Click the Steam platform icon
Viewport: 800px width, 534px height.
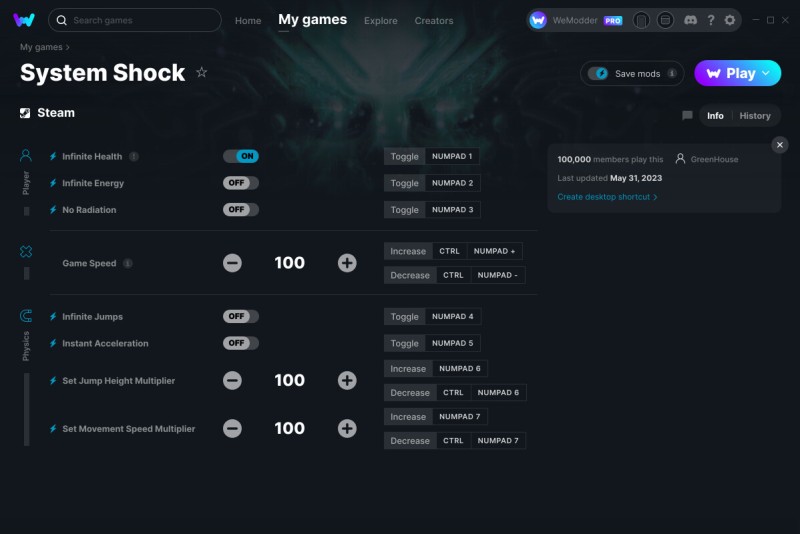[25, 113]
